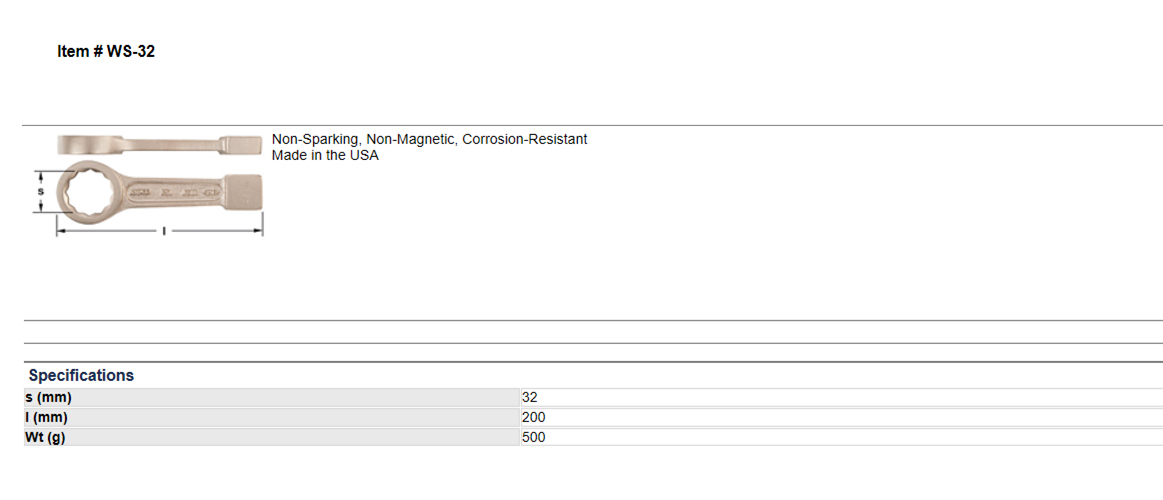Click the 'l' length dimension marker
The height and width of the screenshot is (500, 1163).
pos(163,231)
